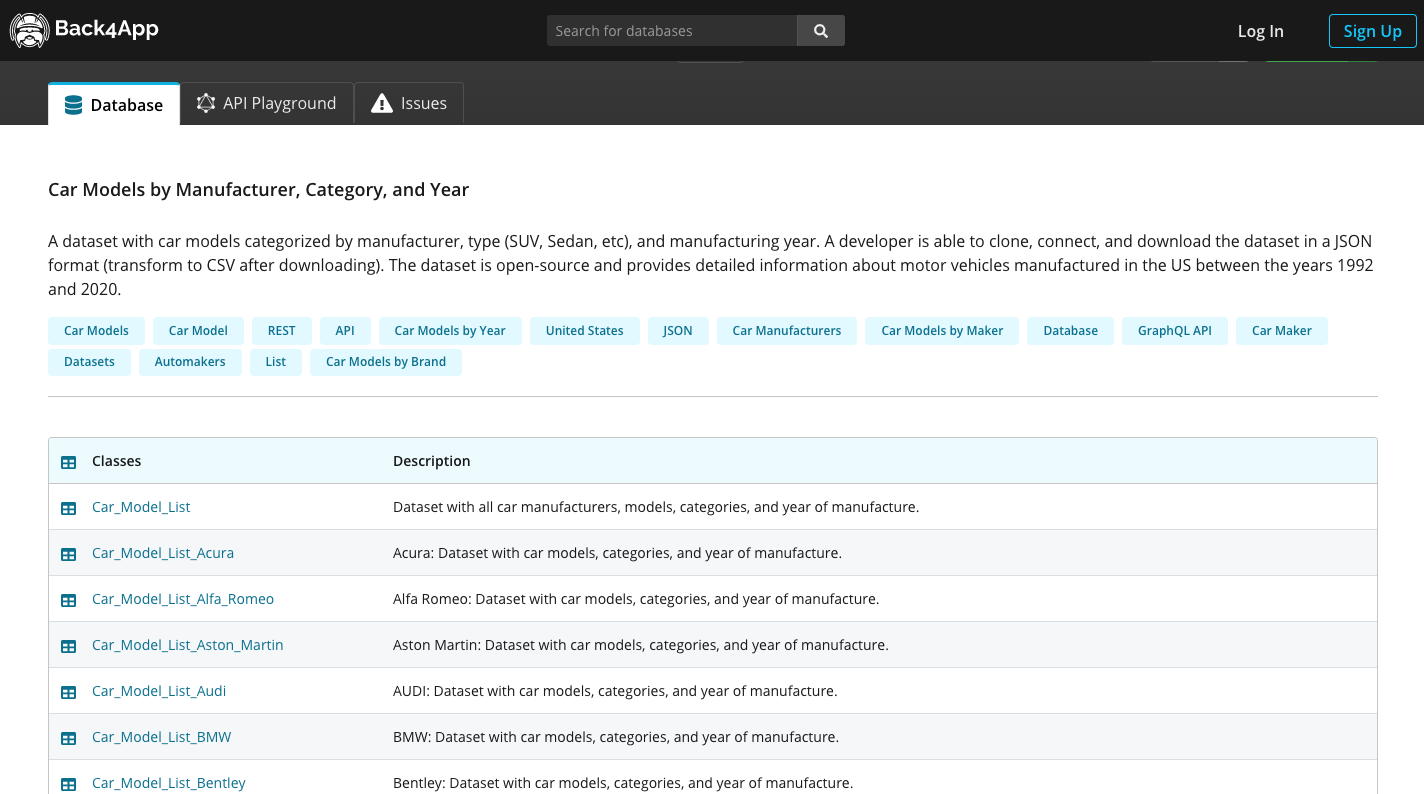Viewport: 1424px width, 794px height.
Task: Click the 'Aston Martin: Dataset with car models' description
Action: [x=641, y=645]
